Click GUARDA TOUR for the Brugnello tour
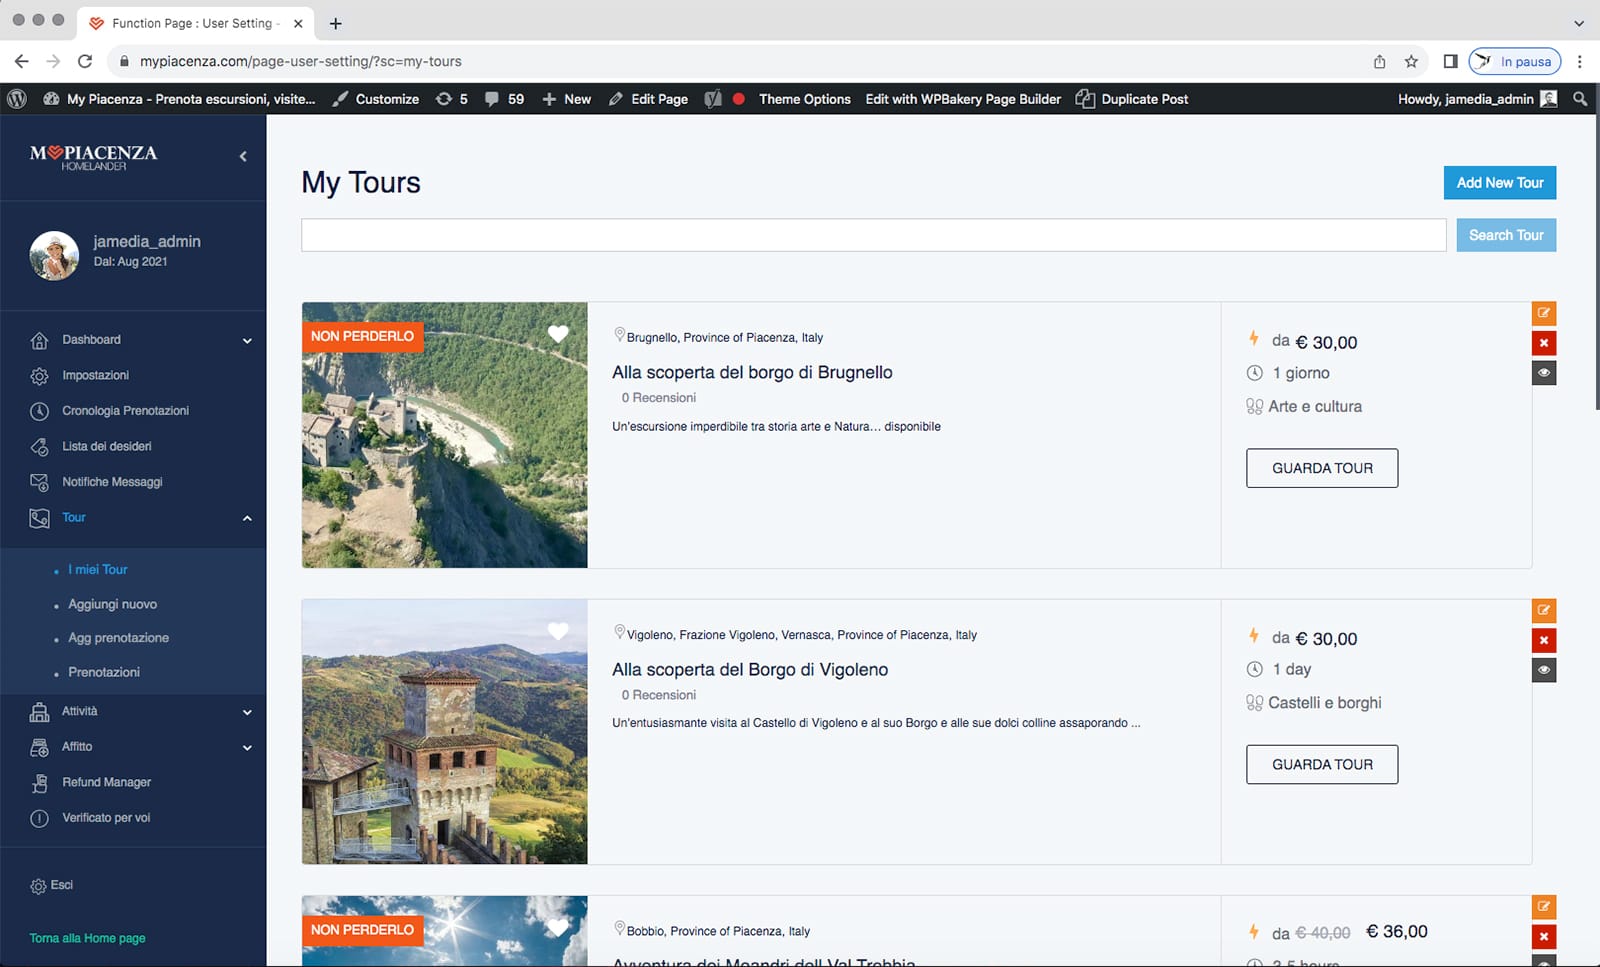 click(1322, 468)
